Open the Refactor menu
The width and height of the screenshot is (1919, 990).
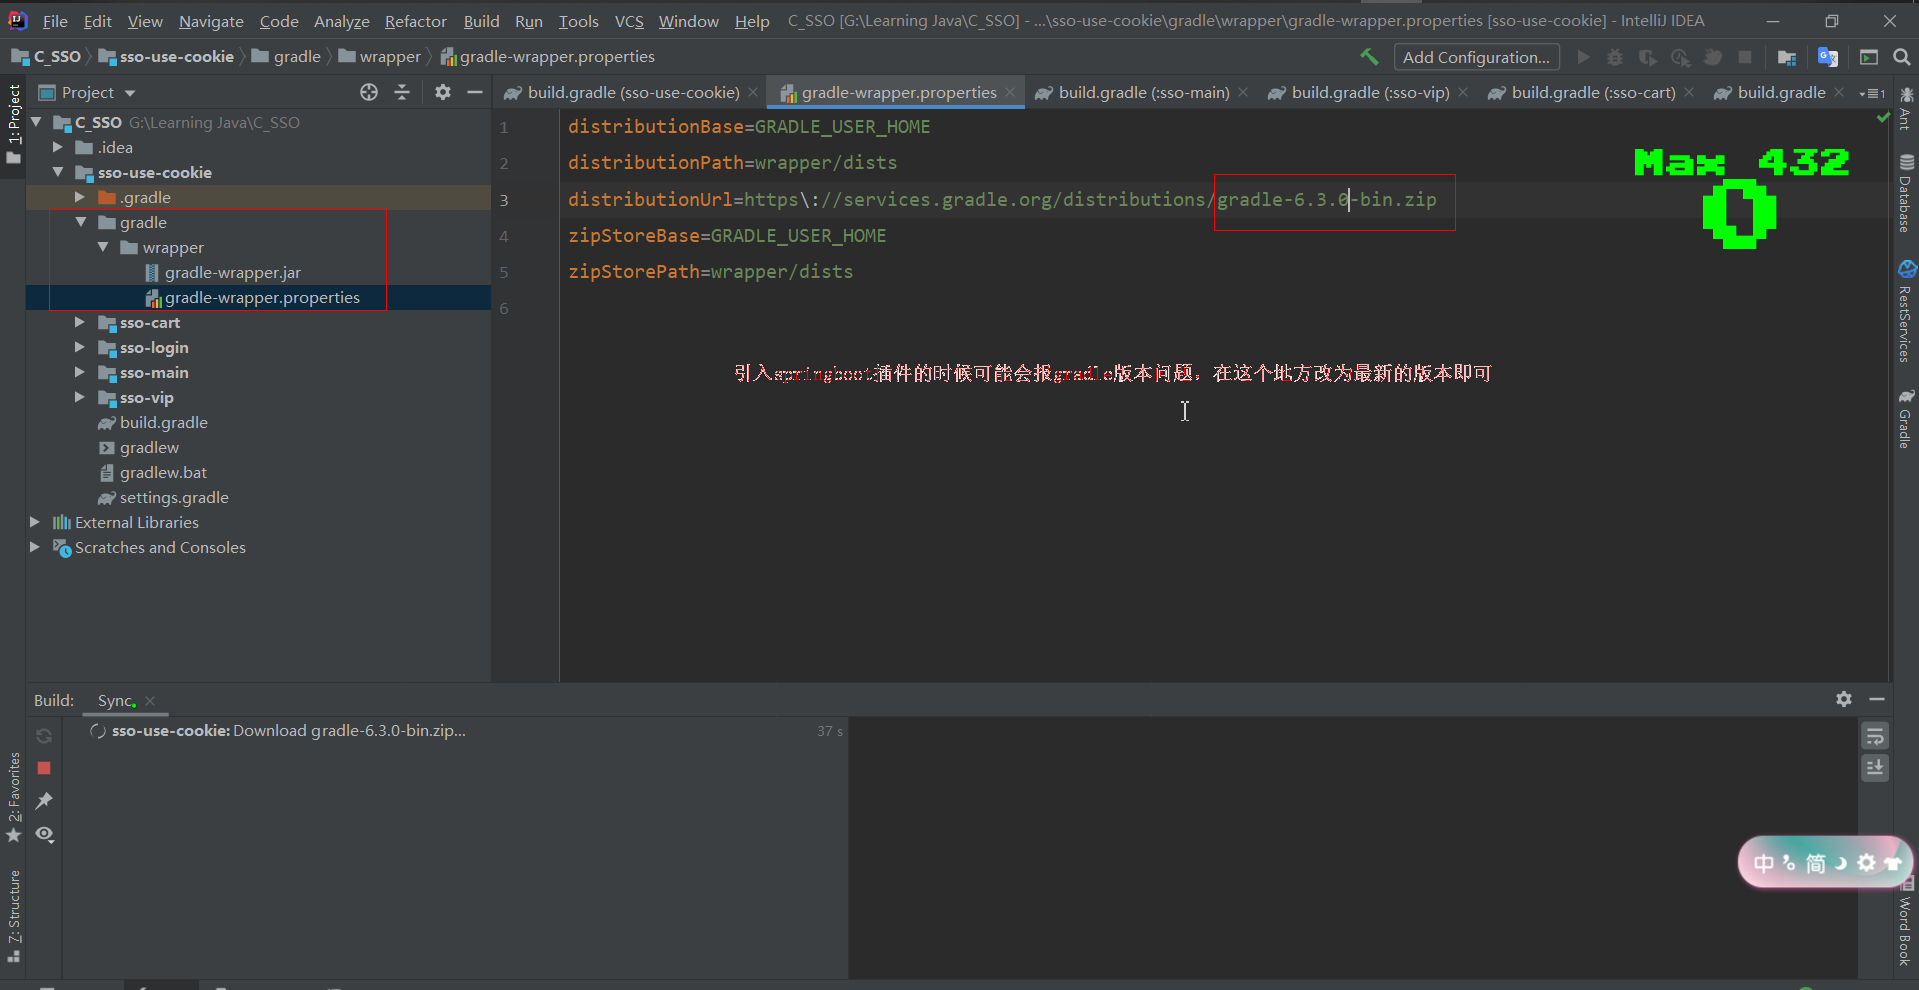tap(415, 21)
